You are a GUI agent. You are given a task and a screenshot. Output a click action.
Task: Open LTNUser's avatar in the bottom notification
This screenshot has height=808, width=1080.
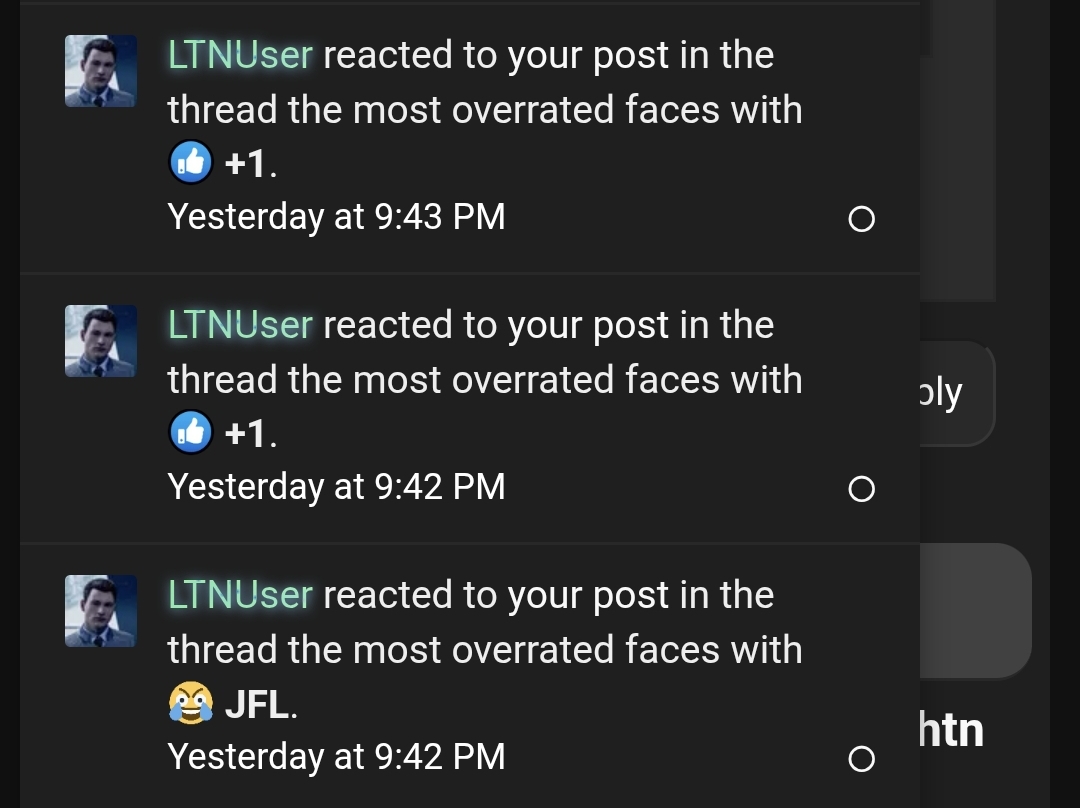click(x=100, y=611)
